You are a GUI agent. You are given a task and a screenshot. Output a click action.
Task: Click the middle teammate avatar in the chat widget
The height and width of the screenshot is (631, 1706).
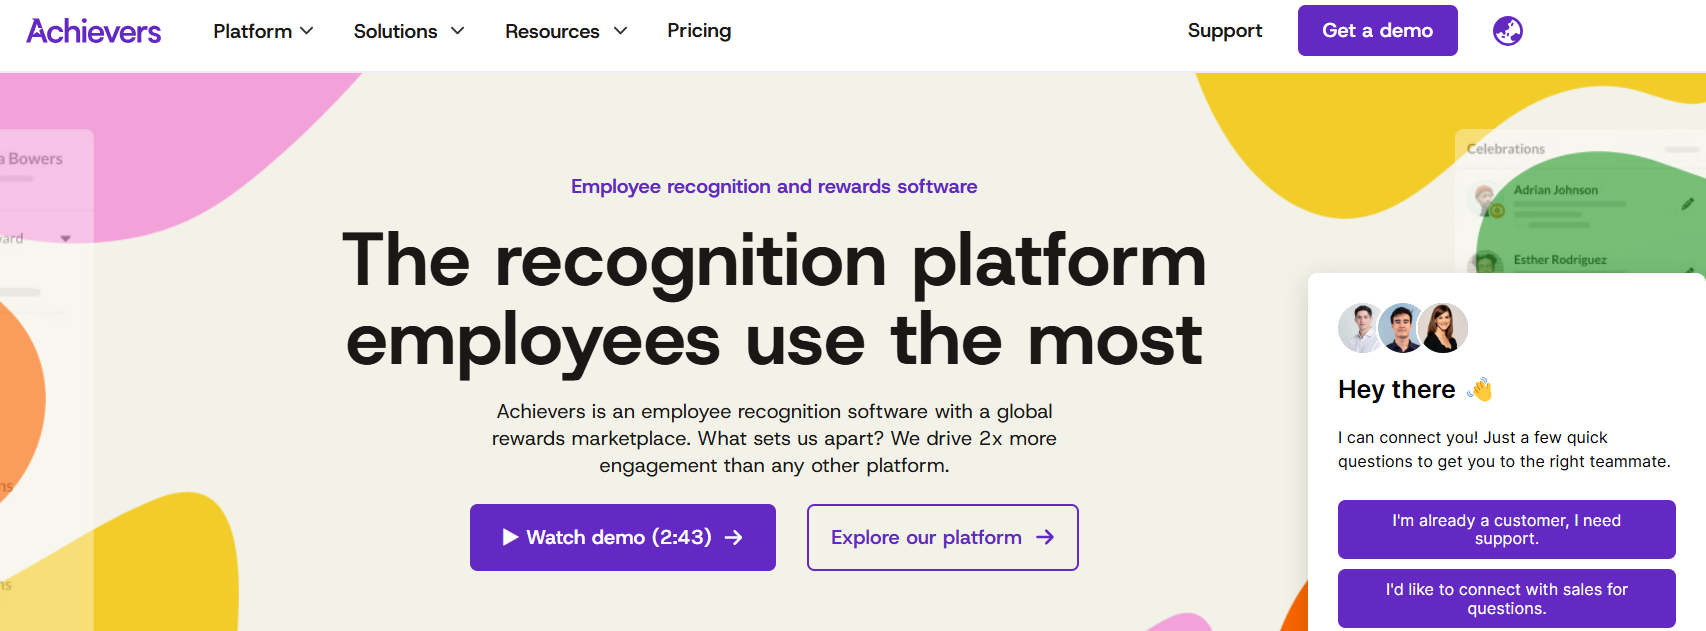pyautogui.click(x=1402, y=327)
